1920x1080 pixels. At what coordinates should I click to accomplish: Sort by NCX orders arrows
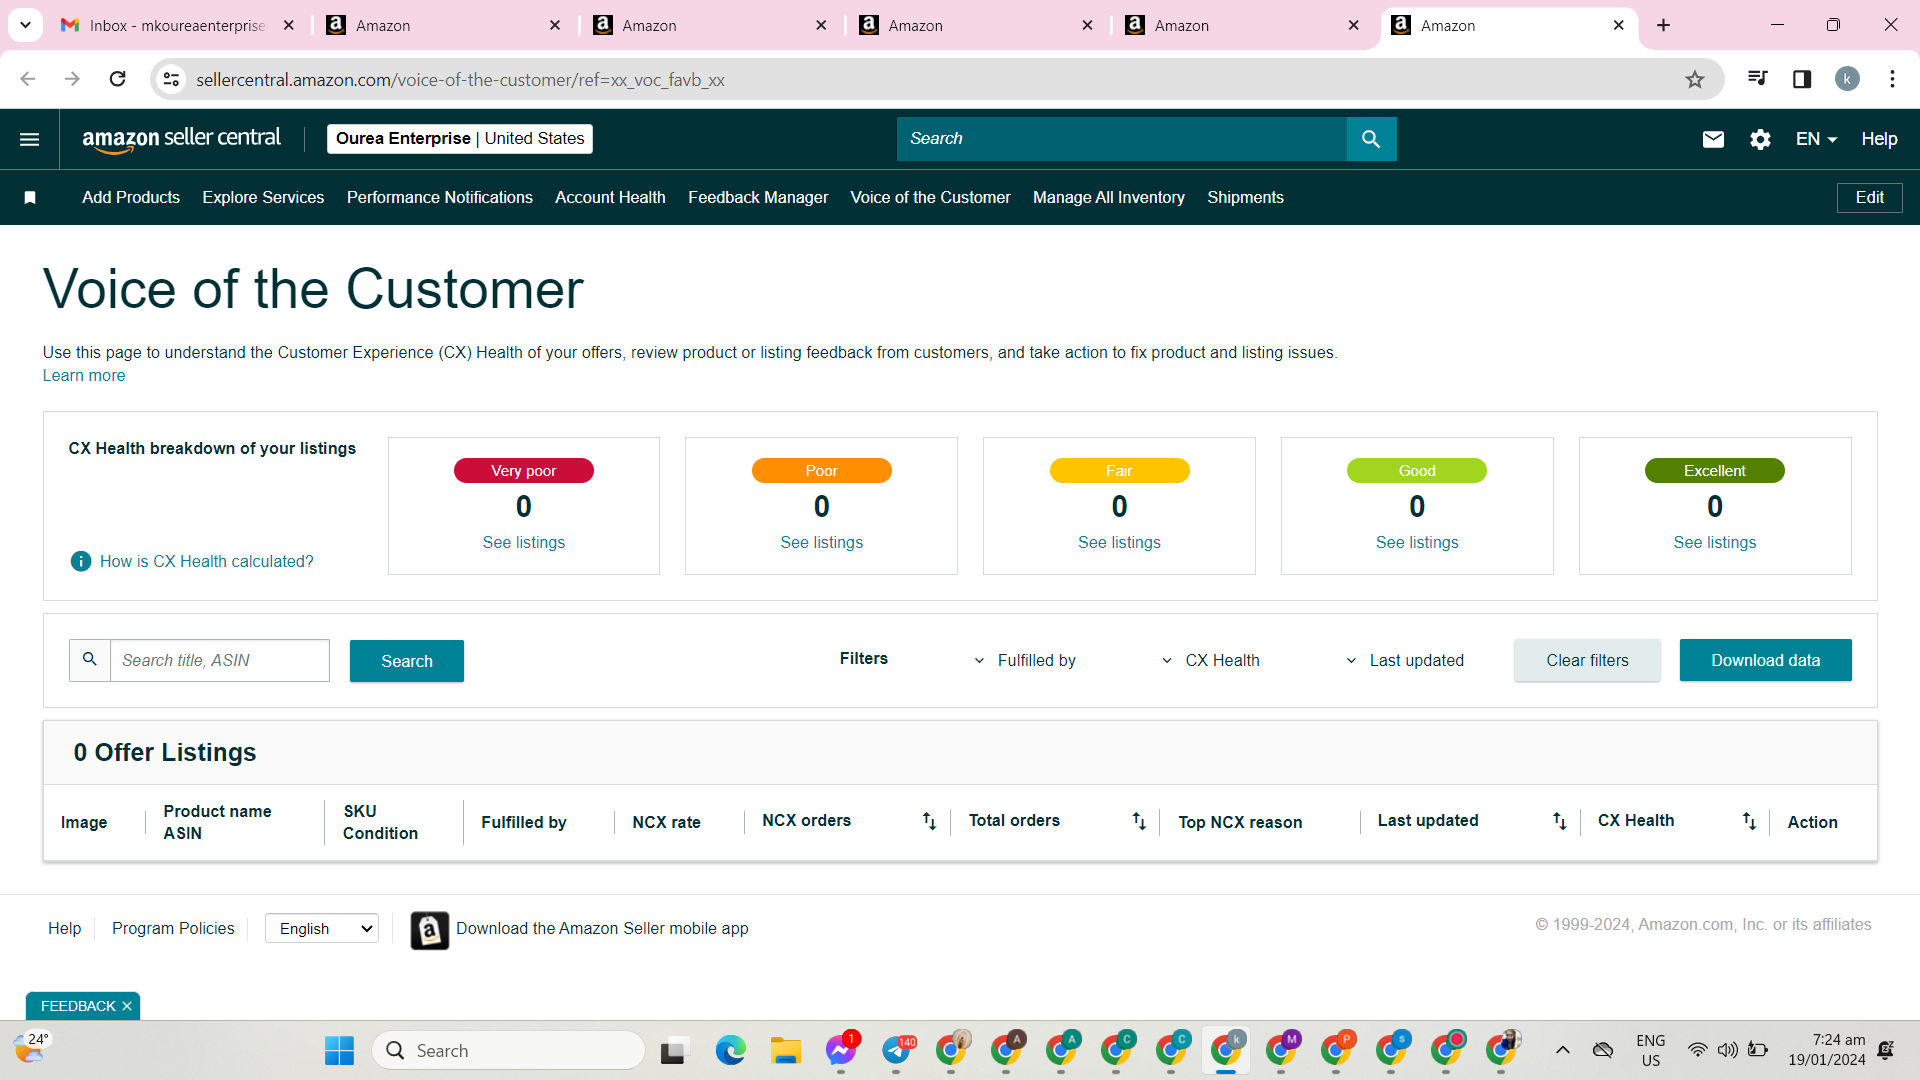(x=929, y=821)
